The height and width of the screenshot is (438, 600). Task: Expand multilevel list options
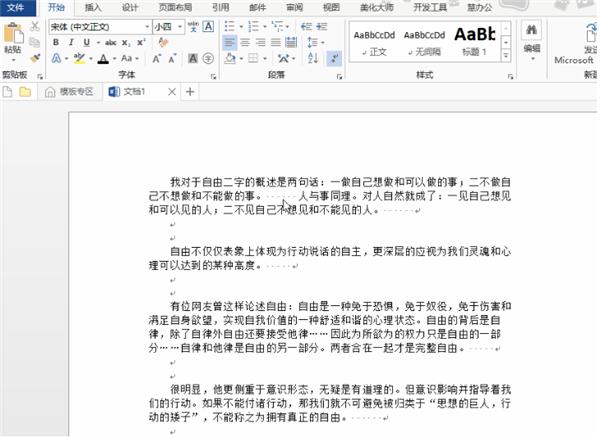pyautogui.click(x=287, y=27)
